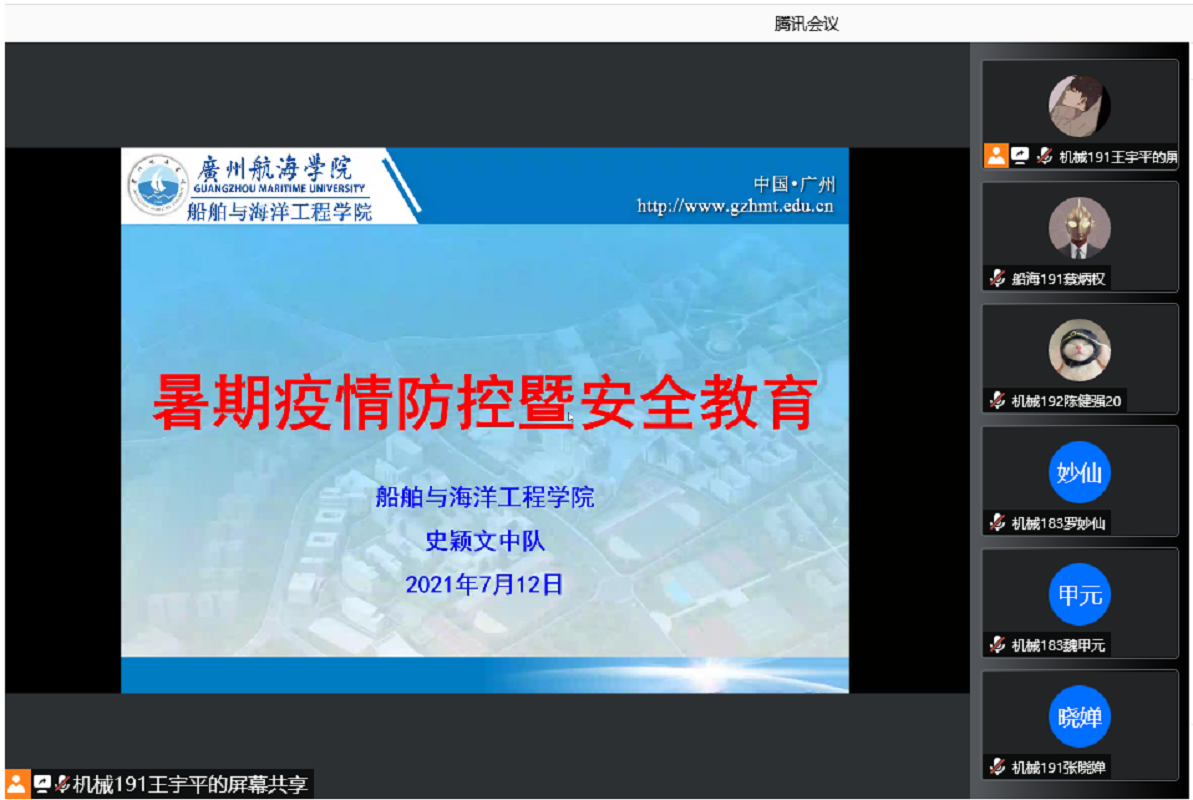
Task: Click orange host icon in bottom-left share label
Action: [x=17, y=784]
